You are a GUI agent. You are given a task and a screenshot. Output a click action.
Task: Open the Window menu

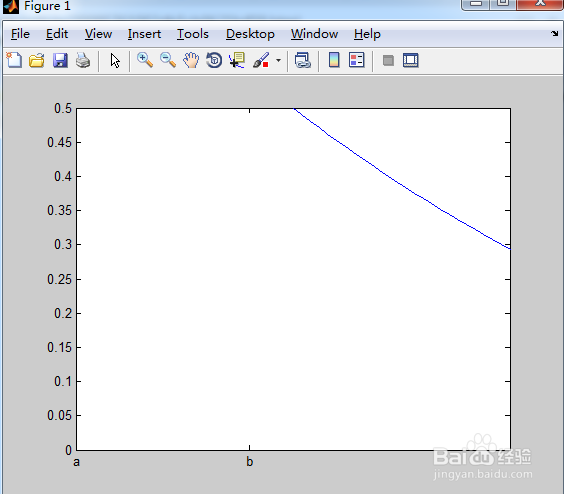314,34
